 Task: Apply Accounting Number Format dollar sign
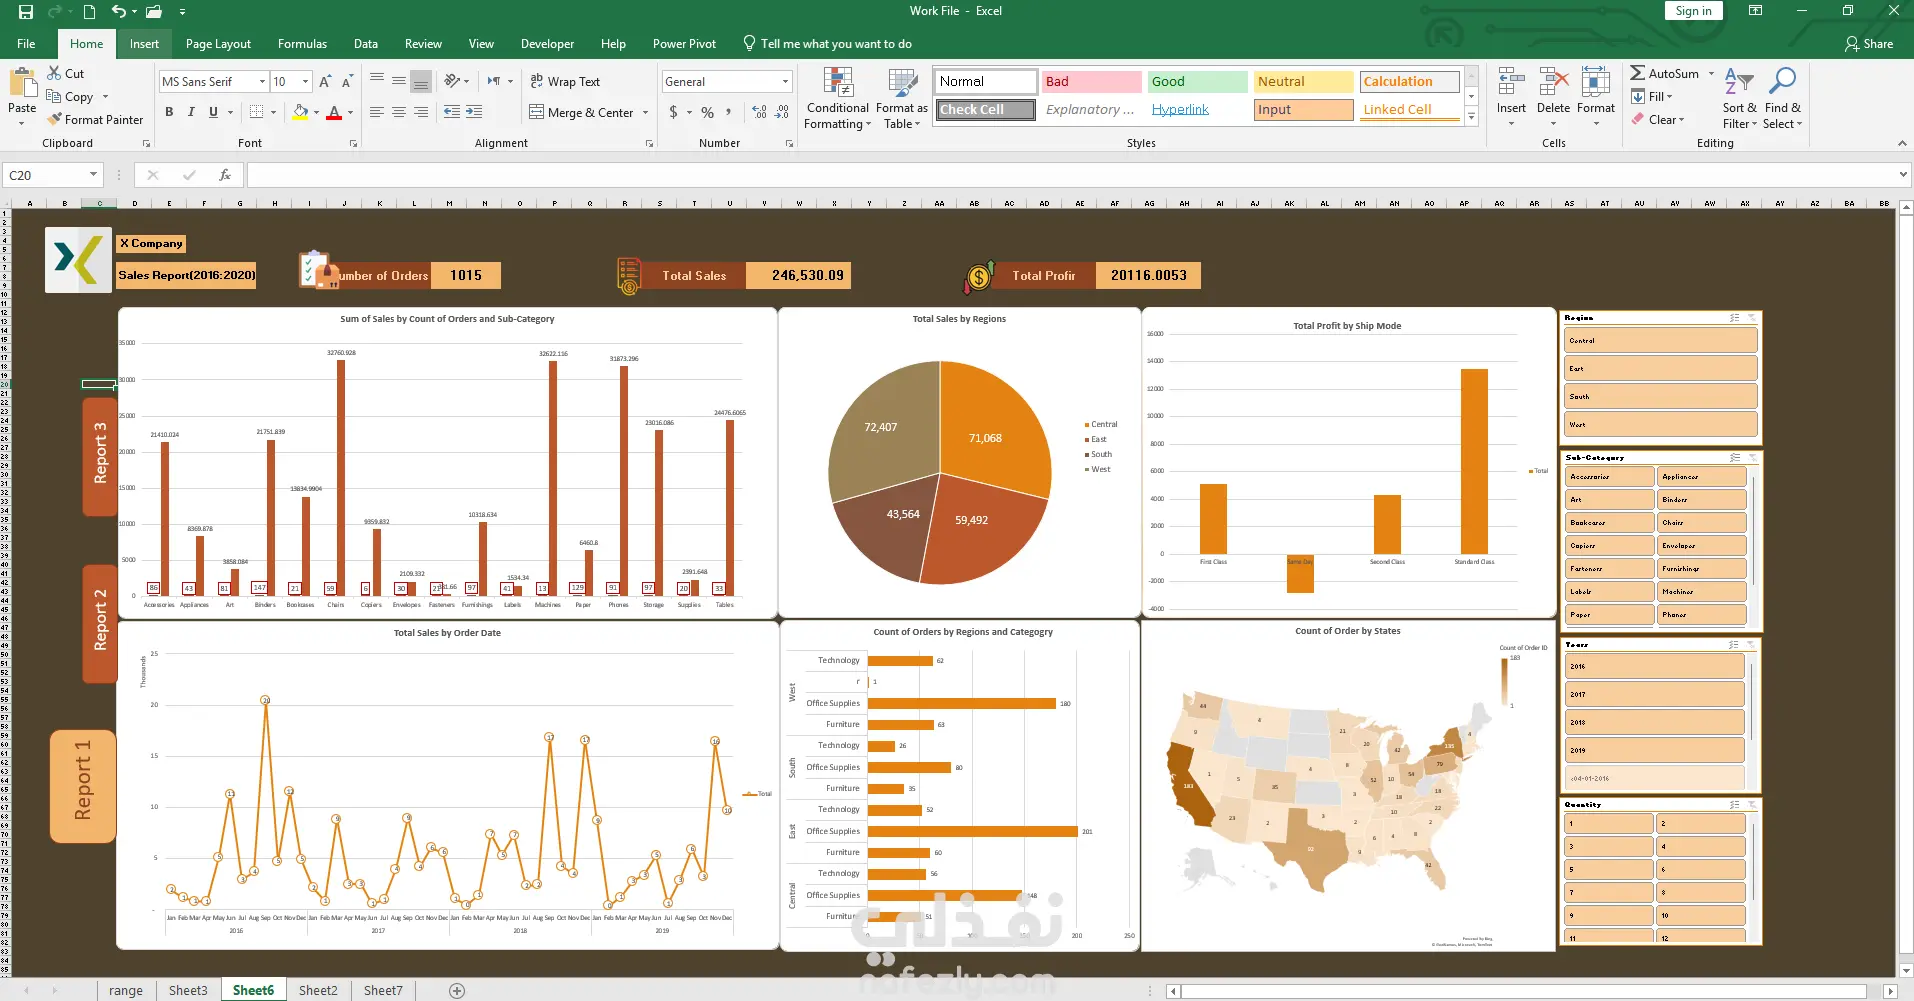(674, 112)
